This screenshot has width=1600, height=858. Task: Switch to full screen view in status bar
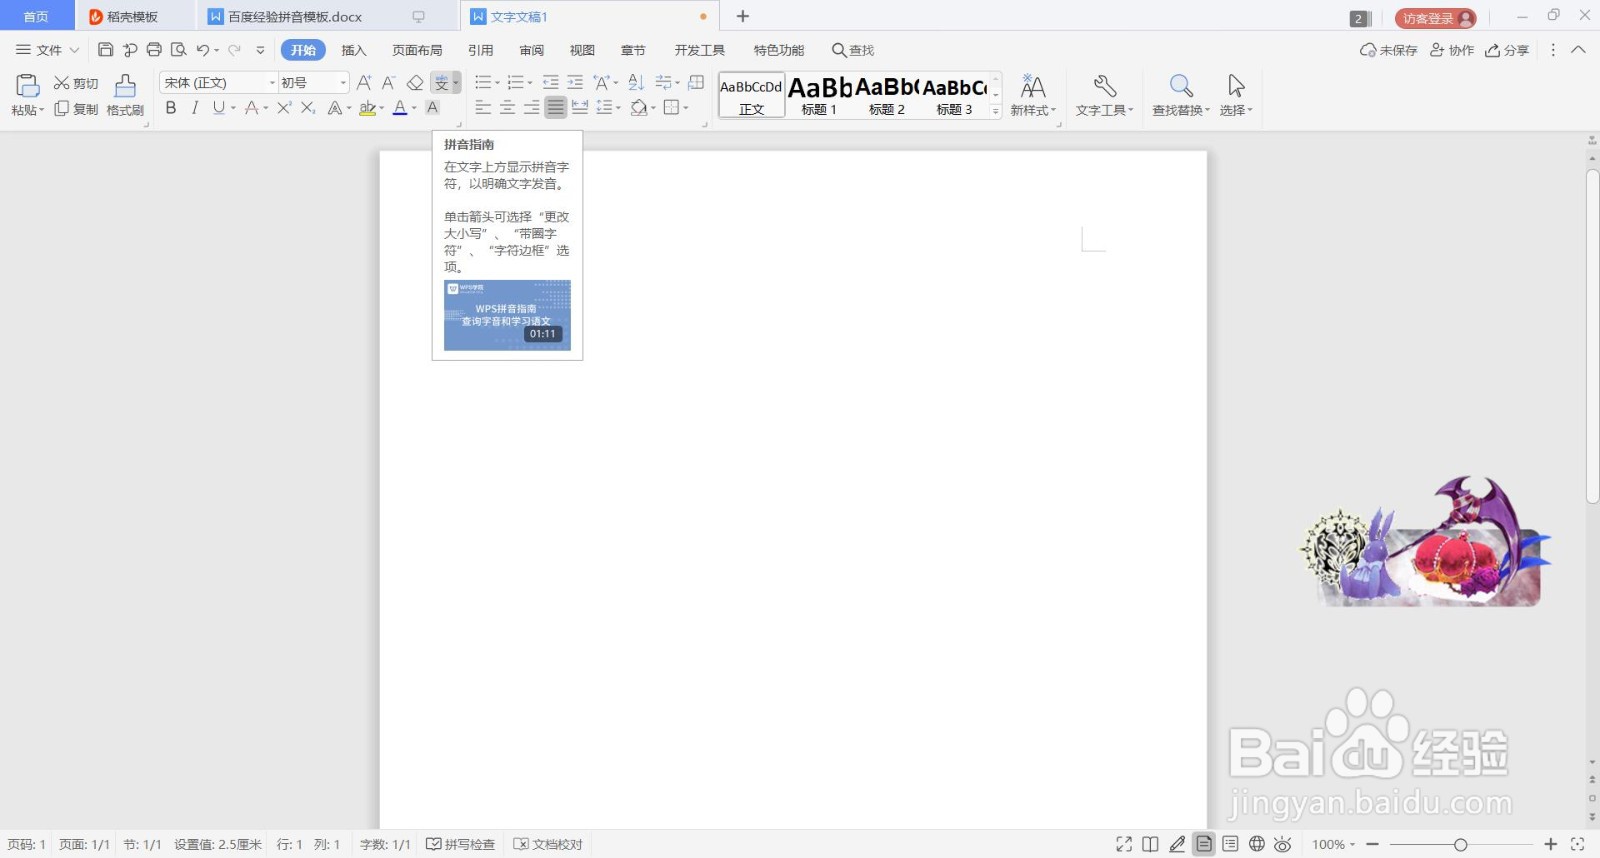(1124, 845)
